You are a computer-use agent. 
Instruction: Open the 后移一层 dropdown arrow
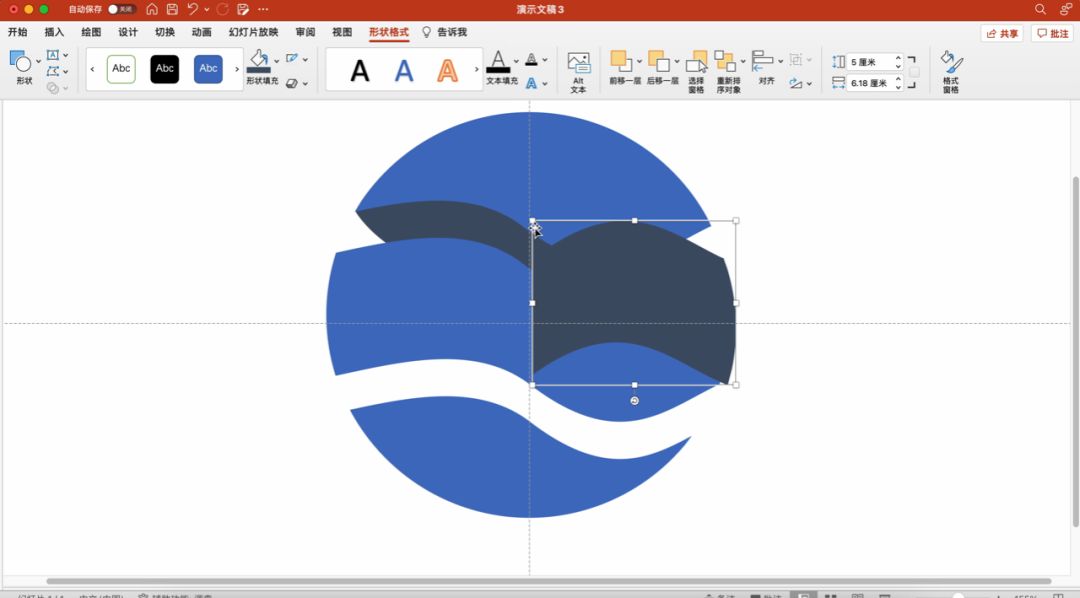[x=677, y=61]
